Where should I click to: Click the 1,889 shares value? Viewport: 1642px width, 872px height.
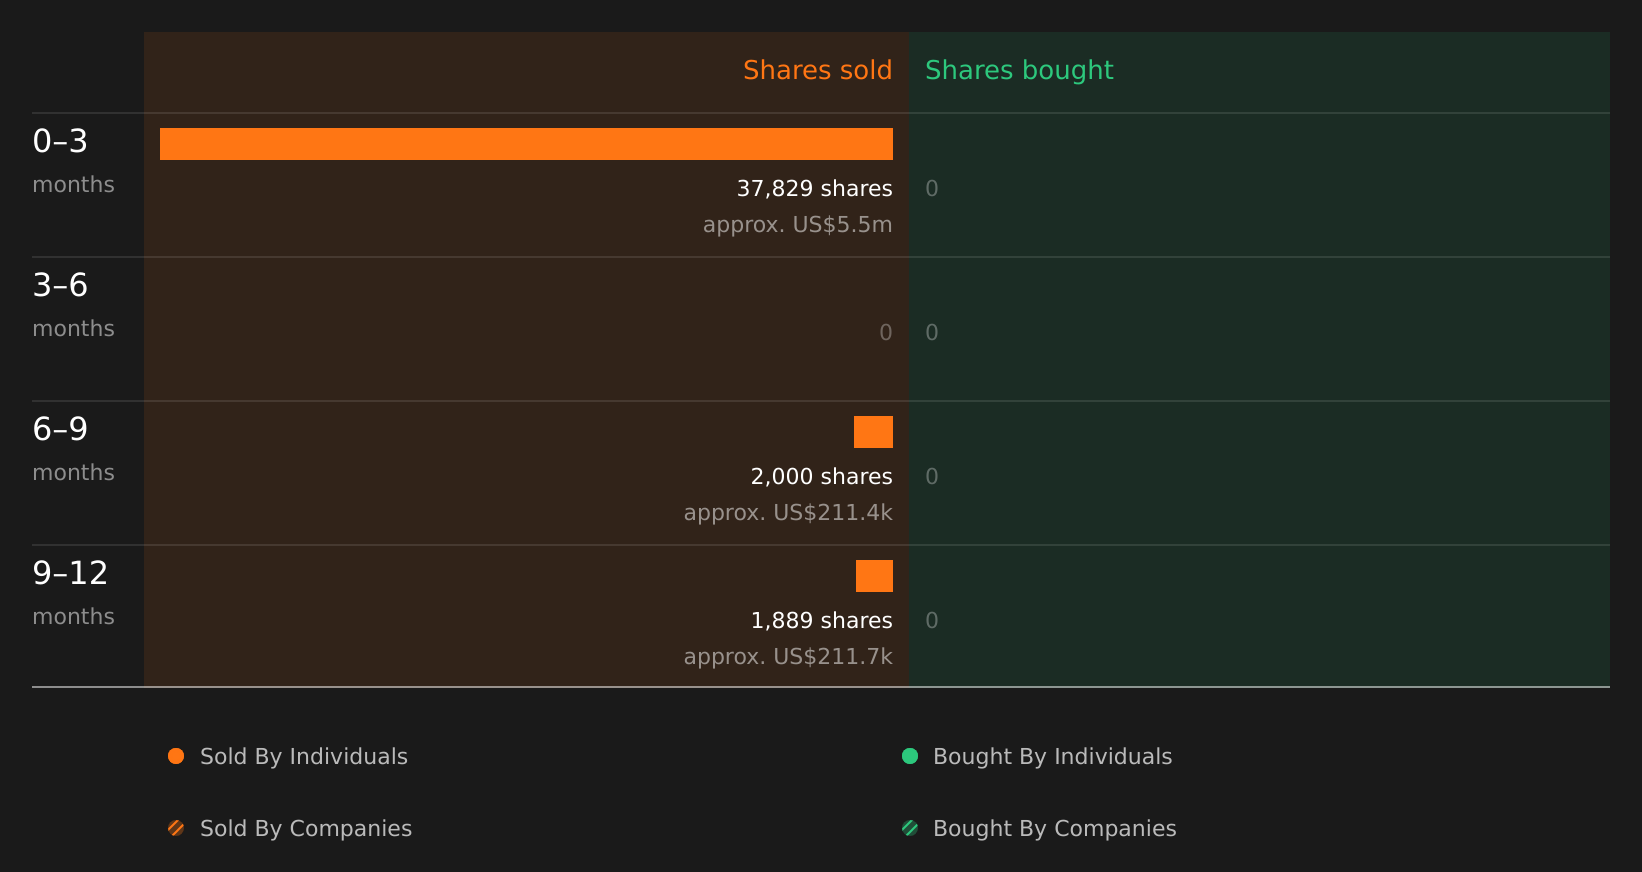tap(821, 621)
